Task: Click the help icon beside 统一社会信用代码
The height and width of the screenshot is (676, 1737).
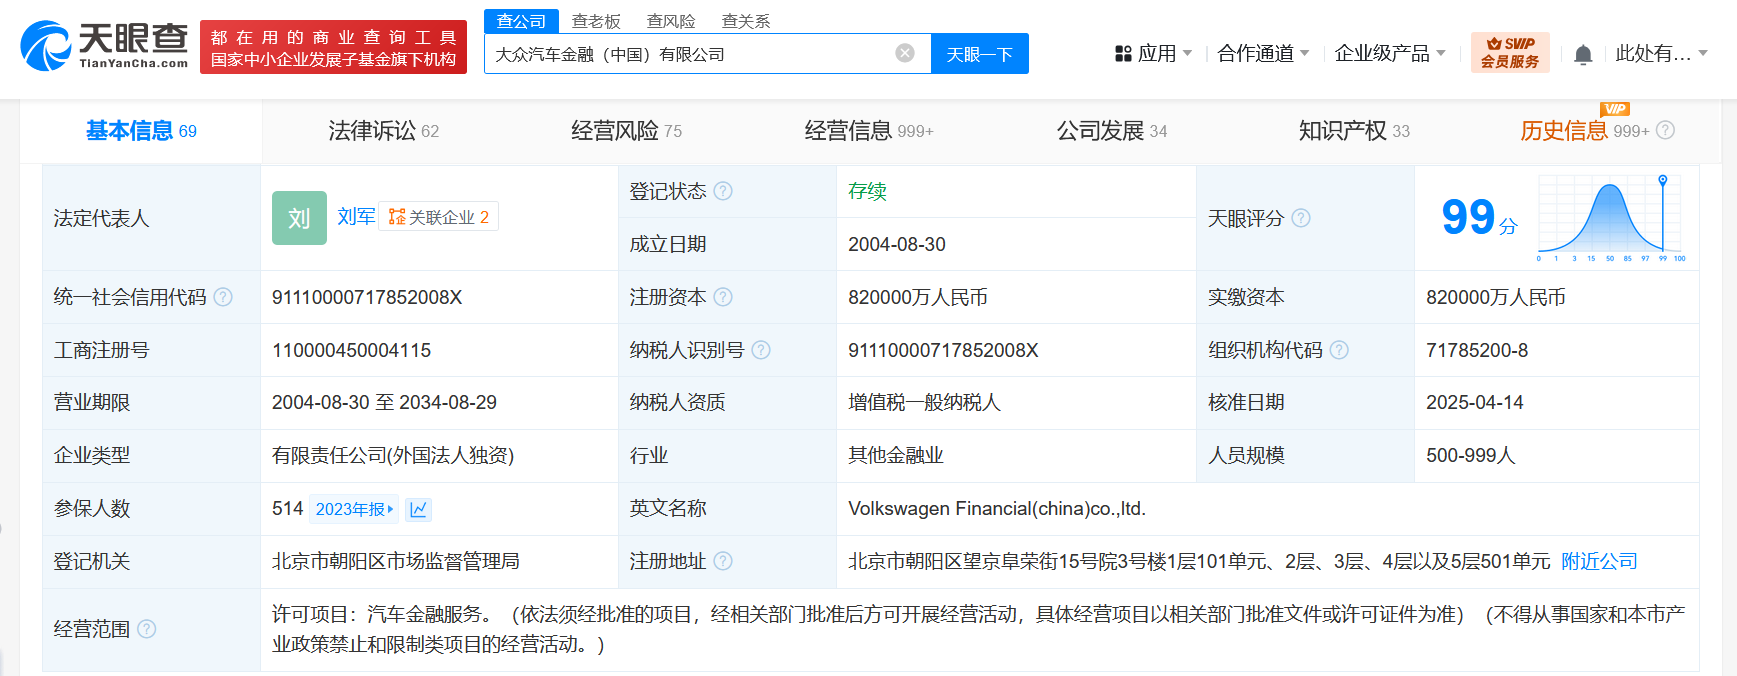Action: [223, 297]
